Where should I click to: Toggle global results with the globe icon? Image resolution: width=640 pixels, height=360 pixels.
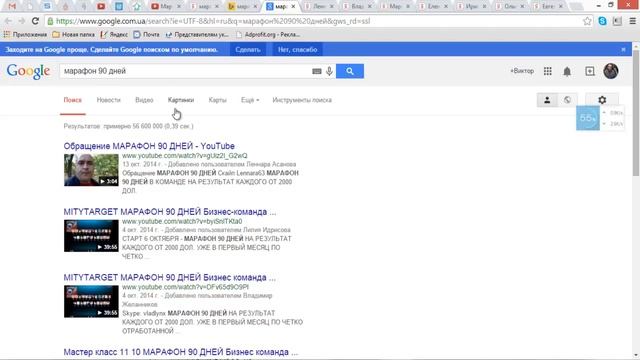coord(567,100)
